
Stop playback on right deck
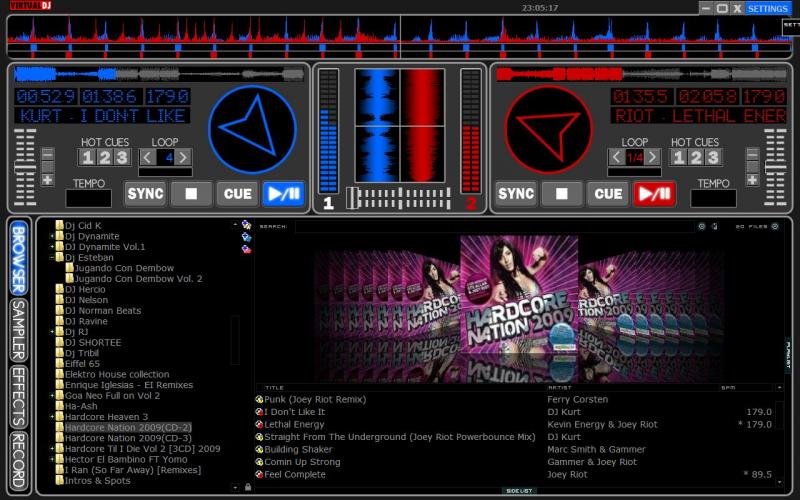pos(562,193)
